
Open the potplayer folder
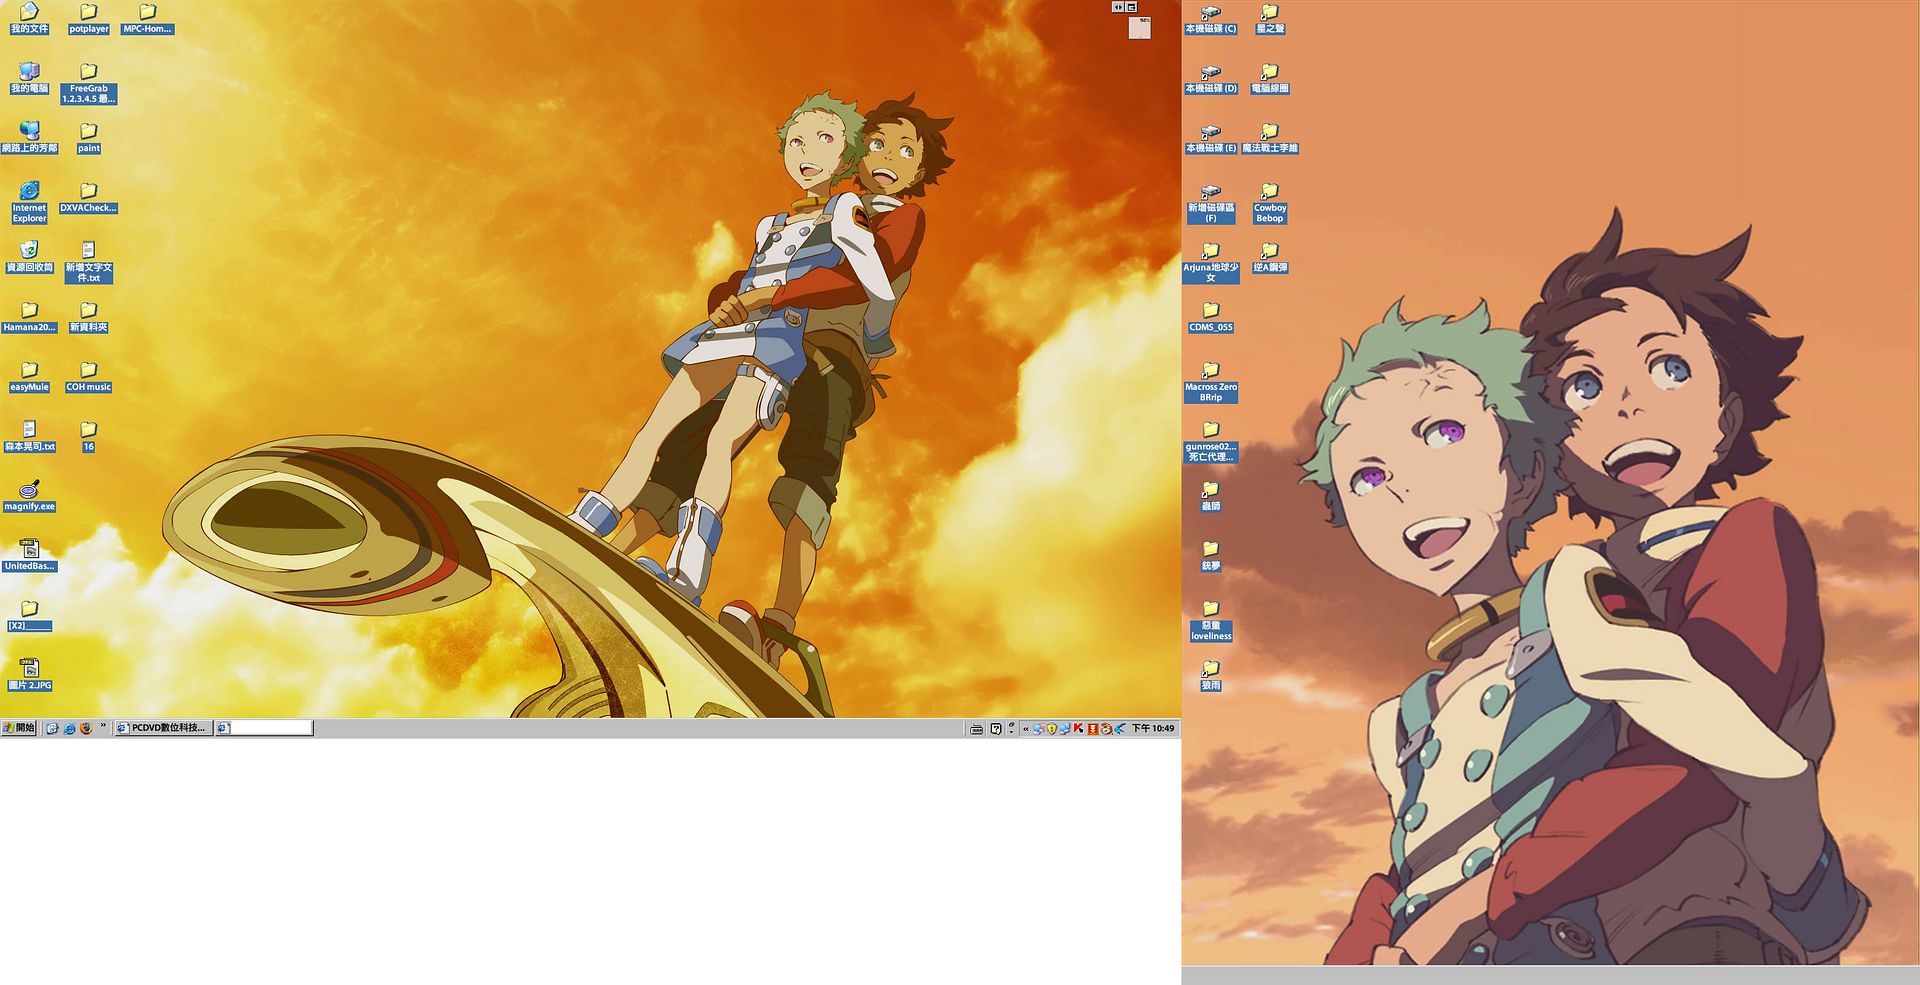(x=88, y=13)
